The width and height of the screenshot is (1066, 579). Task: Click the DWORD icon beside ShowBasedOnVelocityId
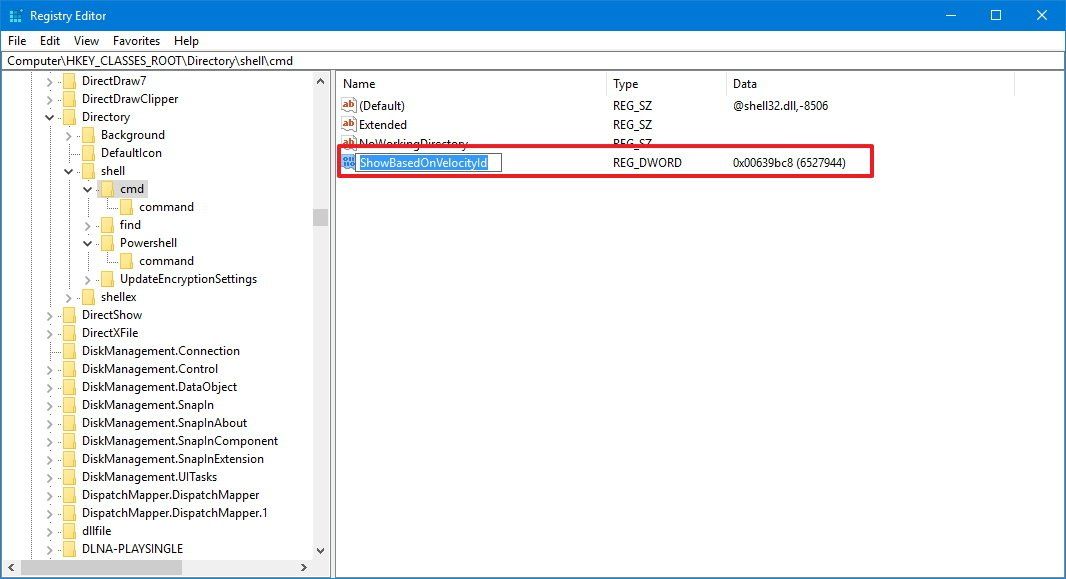coord(347,162)
